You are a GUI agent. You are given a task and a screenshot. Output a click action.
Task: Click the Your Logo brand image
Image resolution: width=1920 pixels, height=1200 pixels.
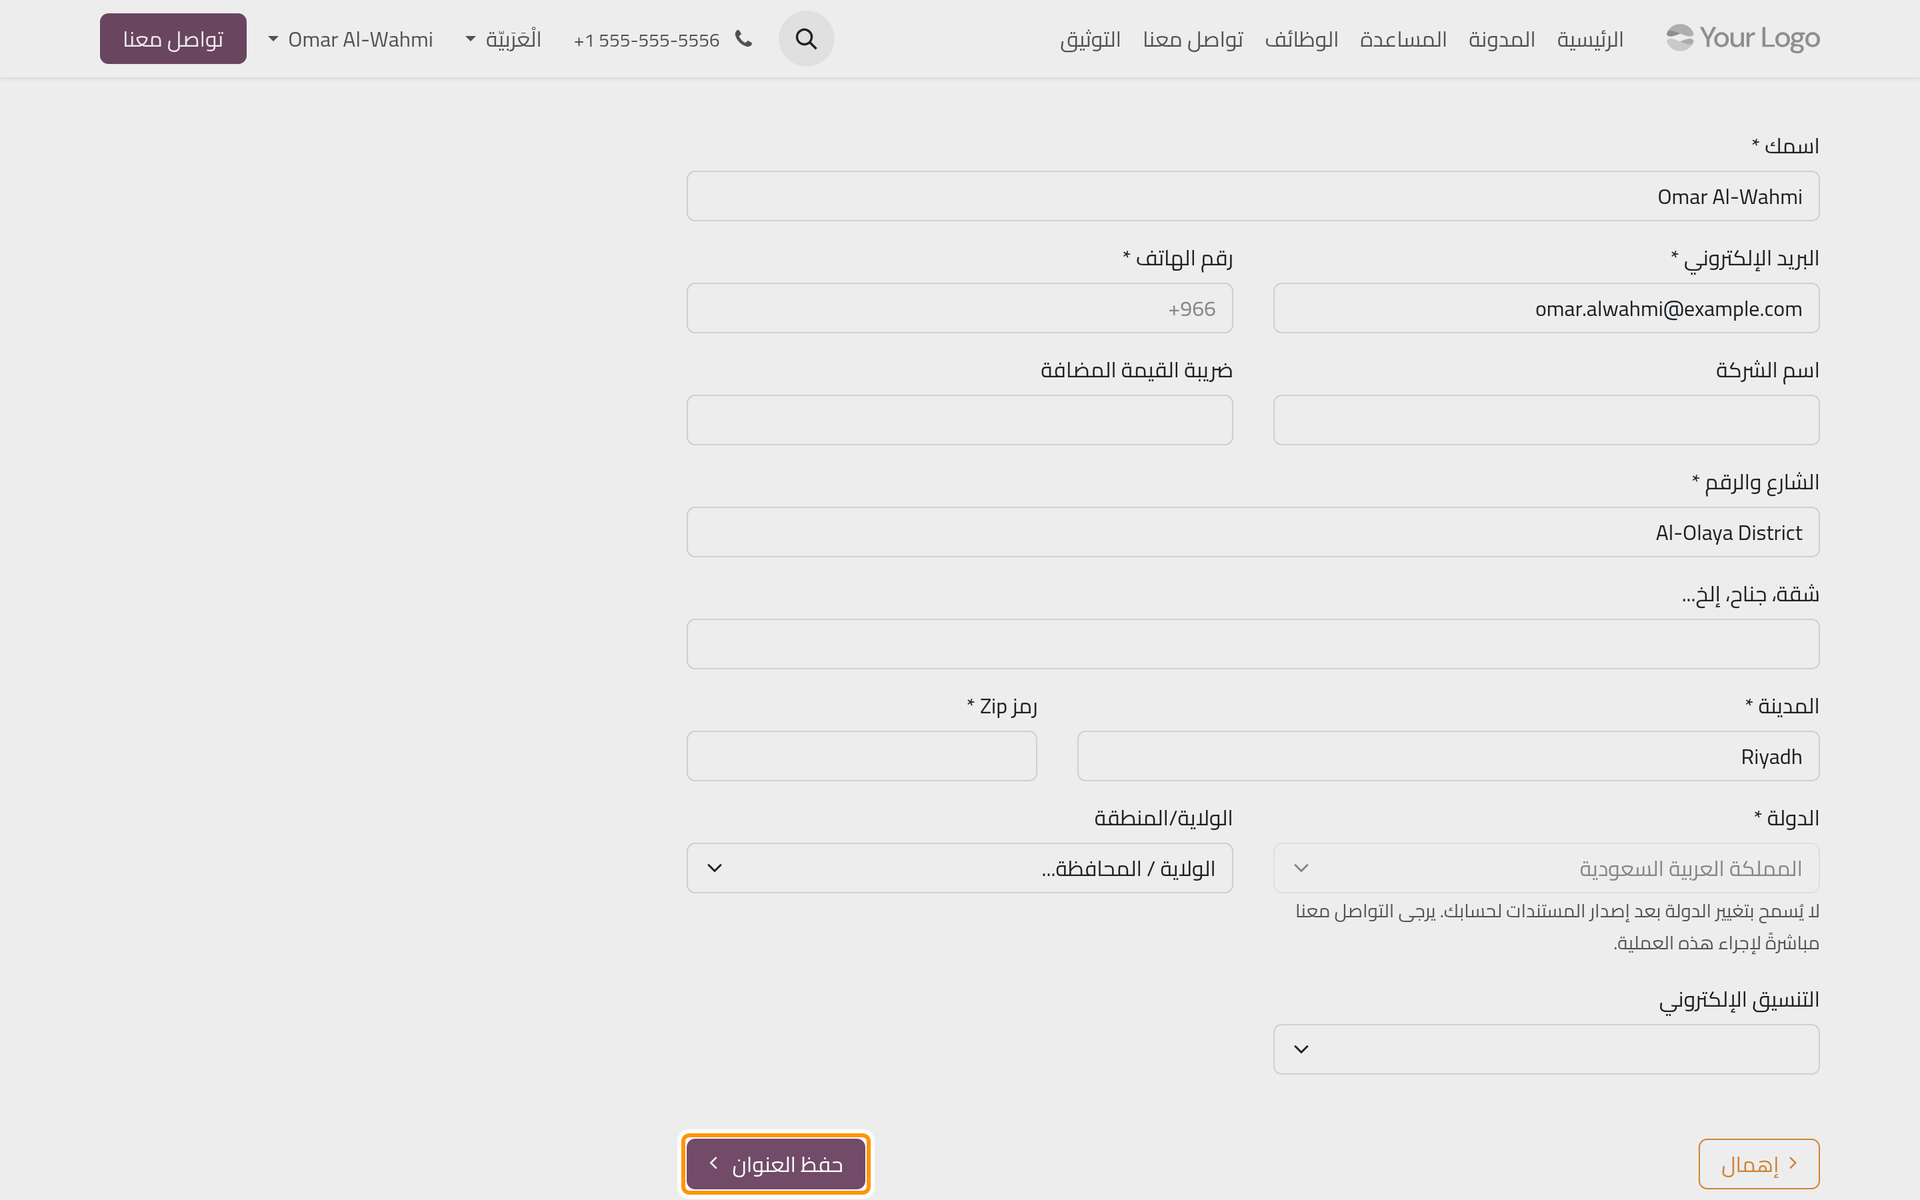coord(1742,38)
